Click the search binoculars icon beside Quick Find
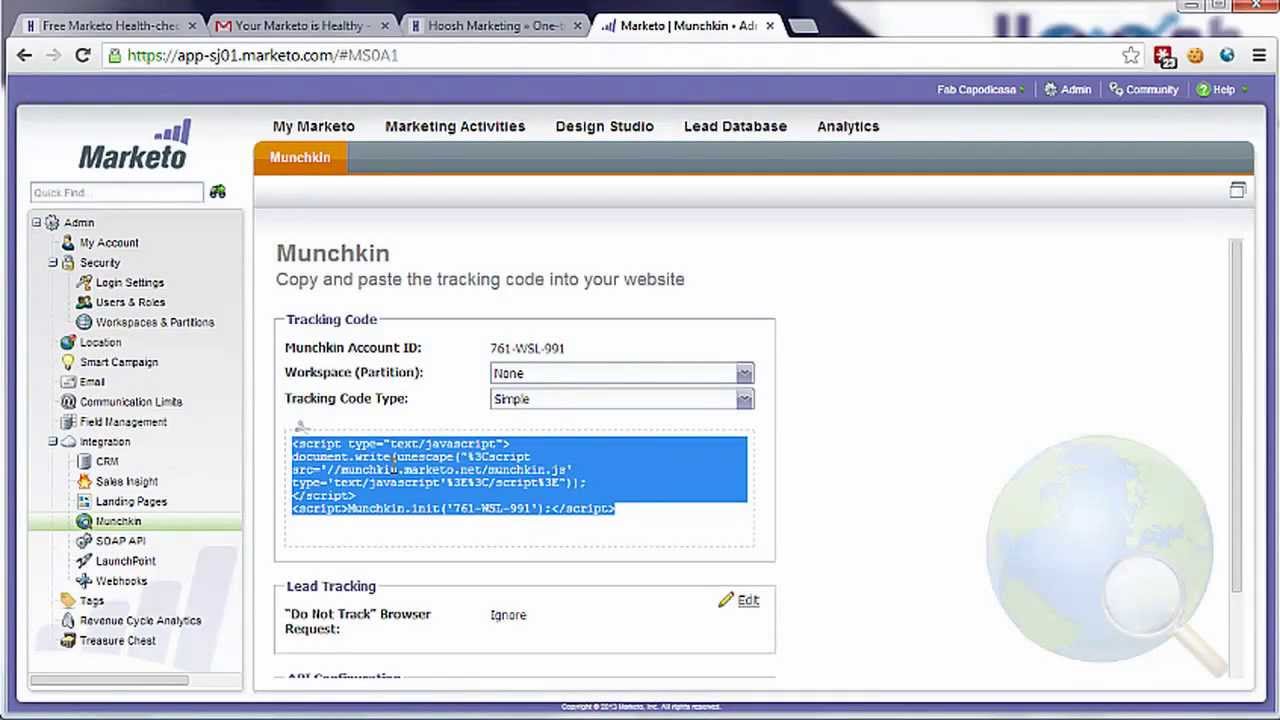This screenshot has height=720, width=1280. coord(218,192)
